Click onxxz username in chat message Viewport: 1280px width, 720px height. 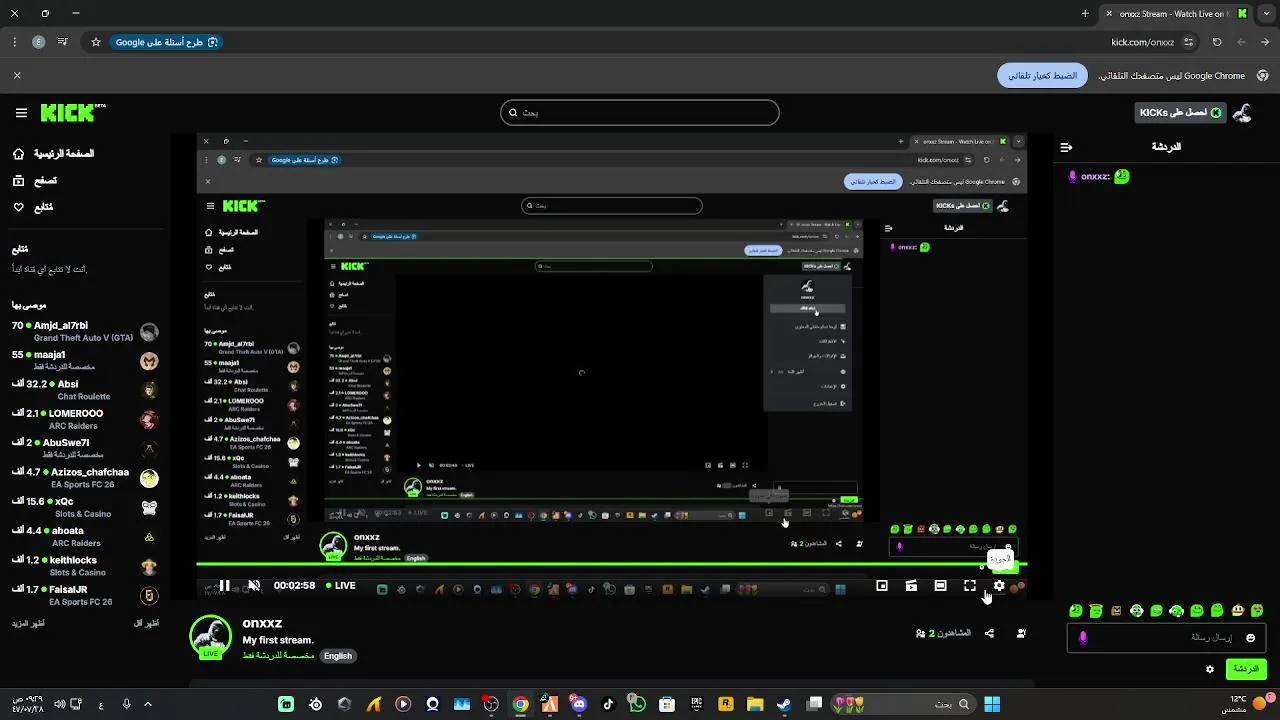pyautogui.click(x=1095, y=177)
